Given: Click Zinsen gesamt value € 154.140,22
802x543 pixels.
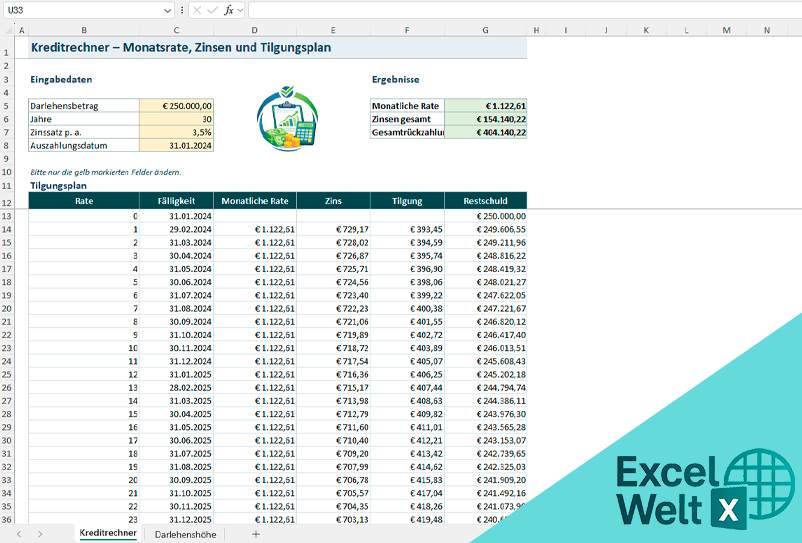Looking at the screenshot, I should 485,119.
